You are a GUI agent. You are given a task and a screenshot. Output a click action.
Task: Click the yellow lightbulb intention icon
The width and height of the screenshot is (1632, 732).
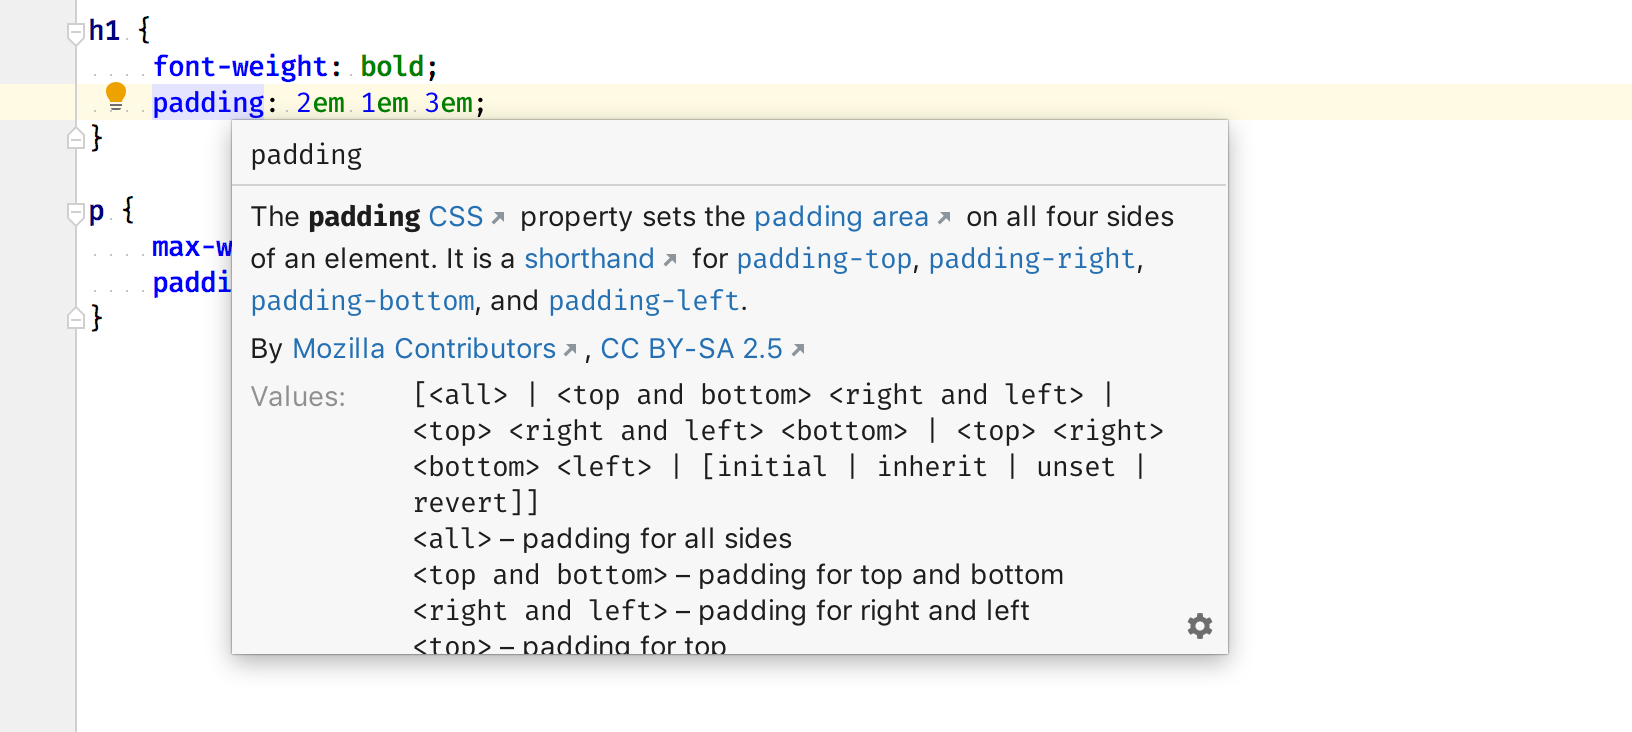click(116, 96)
